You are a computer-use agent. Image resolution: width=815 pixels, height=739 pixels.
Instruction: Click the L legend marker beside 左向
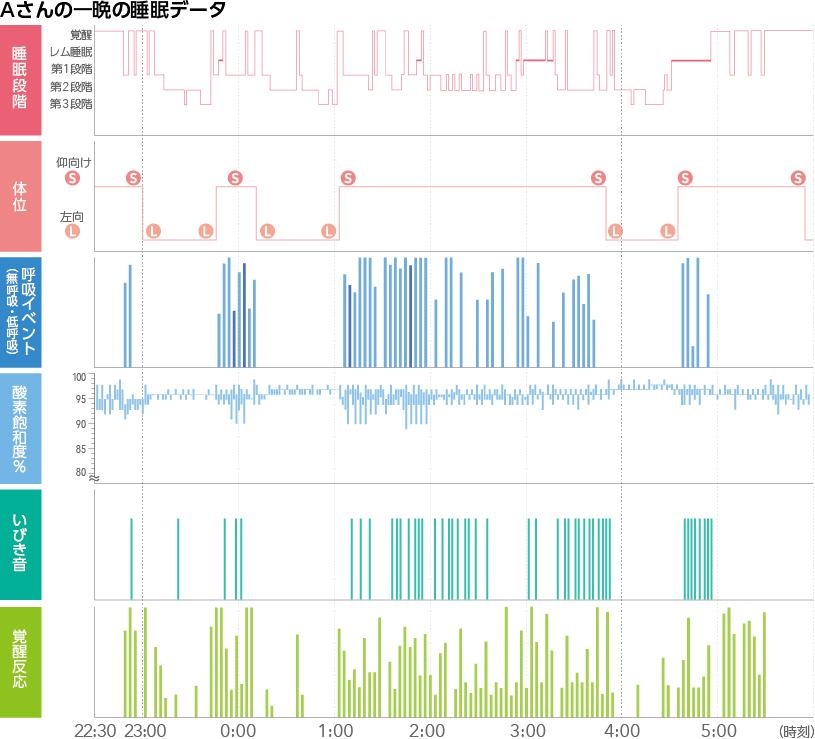coord(71,231)
